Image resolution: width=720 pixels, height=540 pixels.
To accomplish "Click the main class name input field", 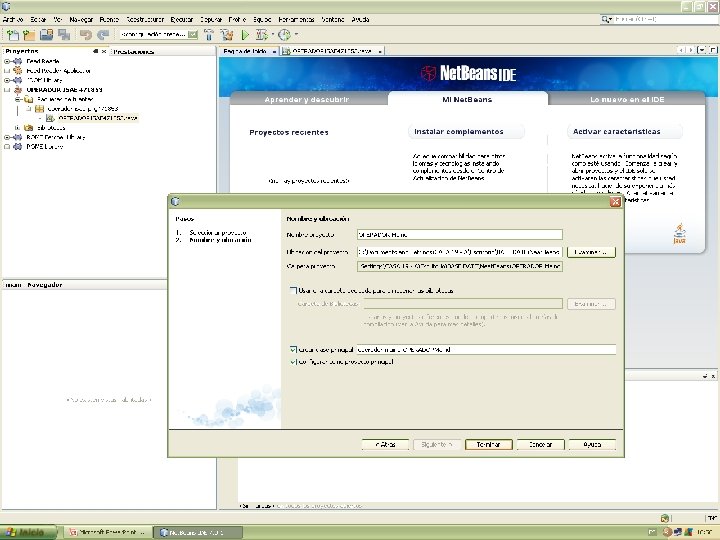I will (x=486, y=349).
